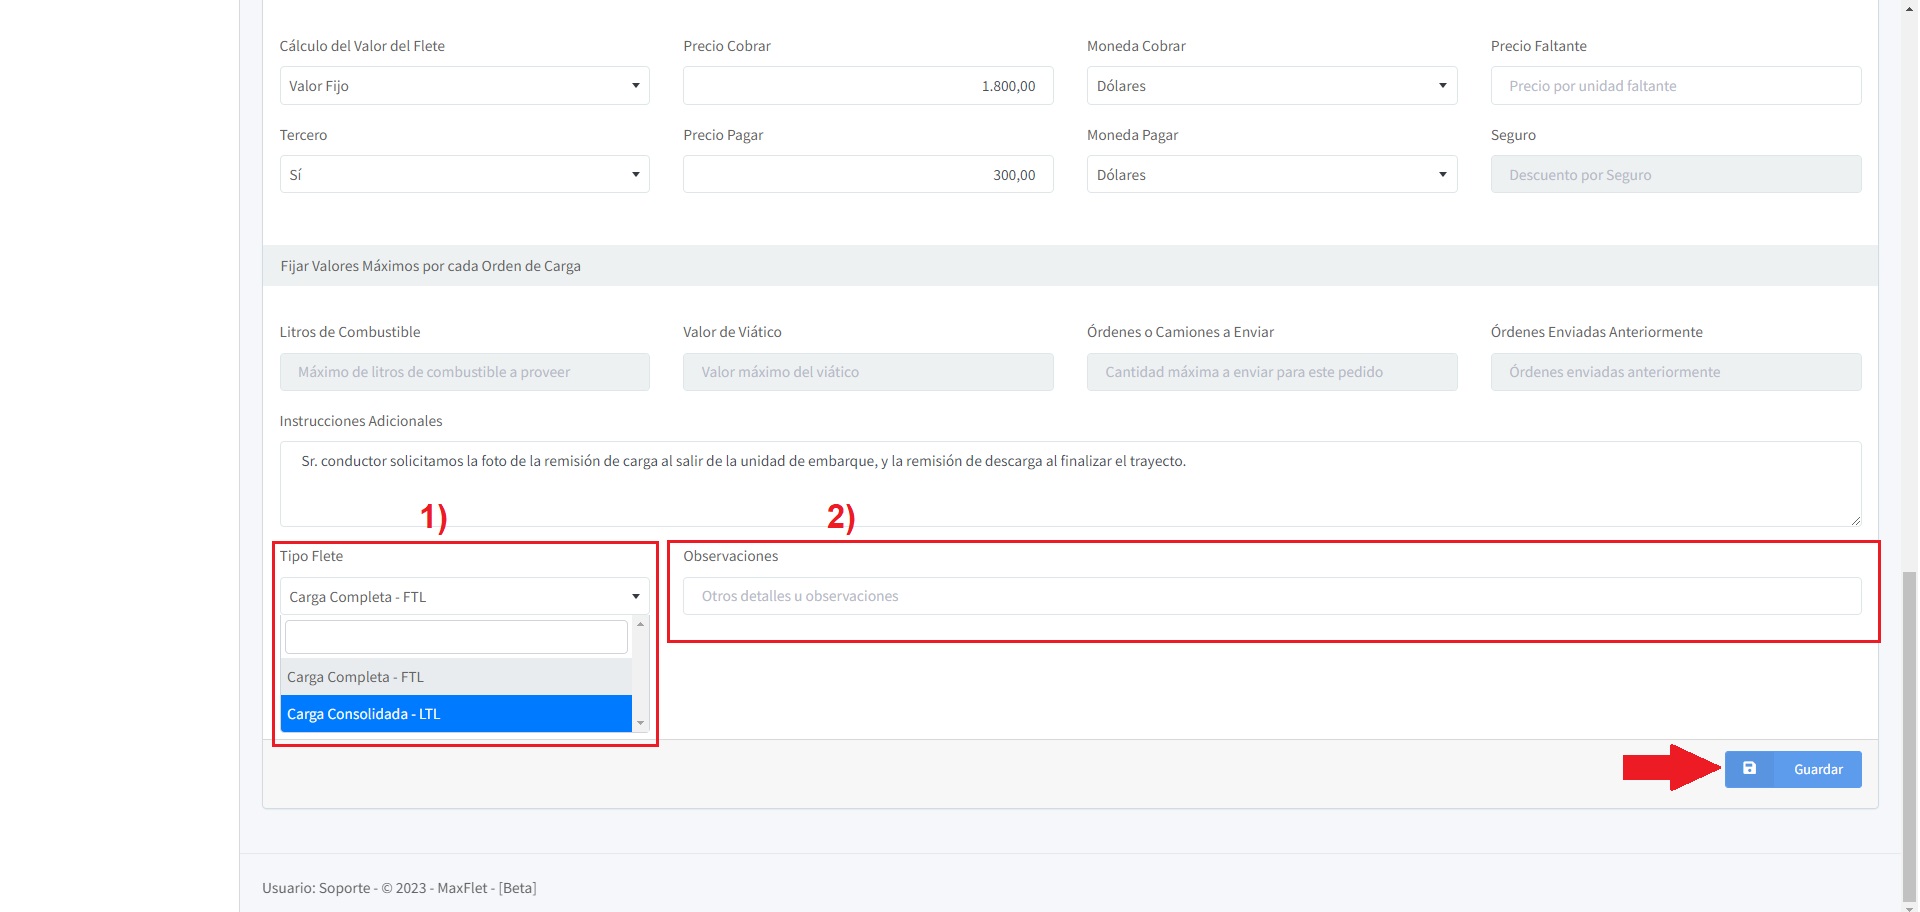Click the floppy disk save icon
Viewport: 1920px width, 912px height.
tap(1749, 769)
